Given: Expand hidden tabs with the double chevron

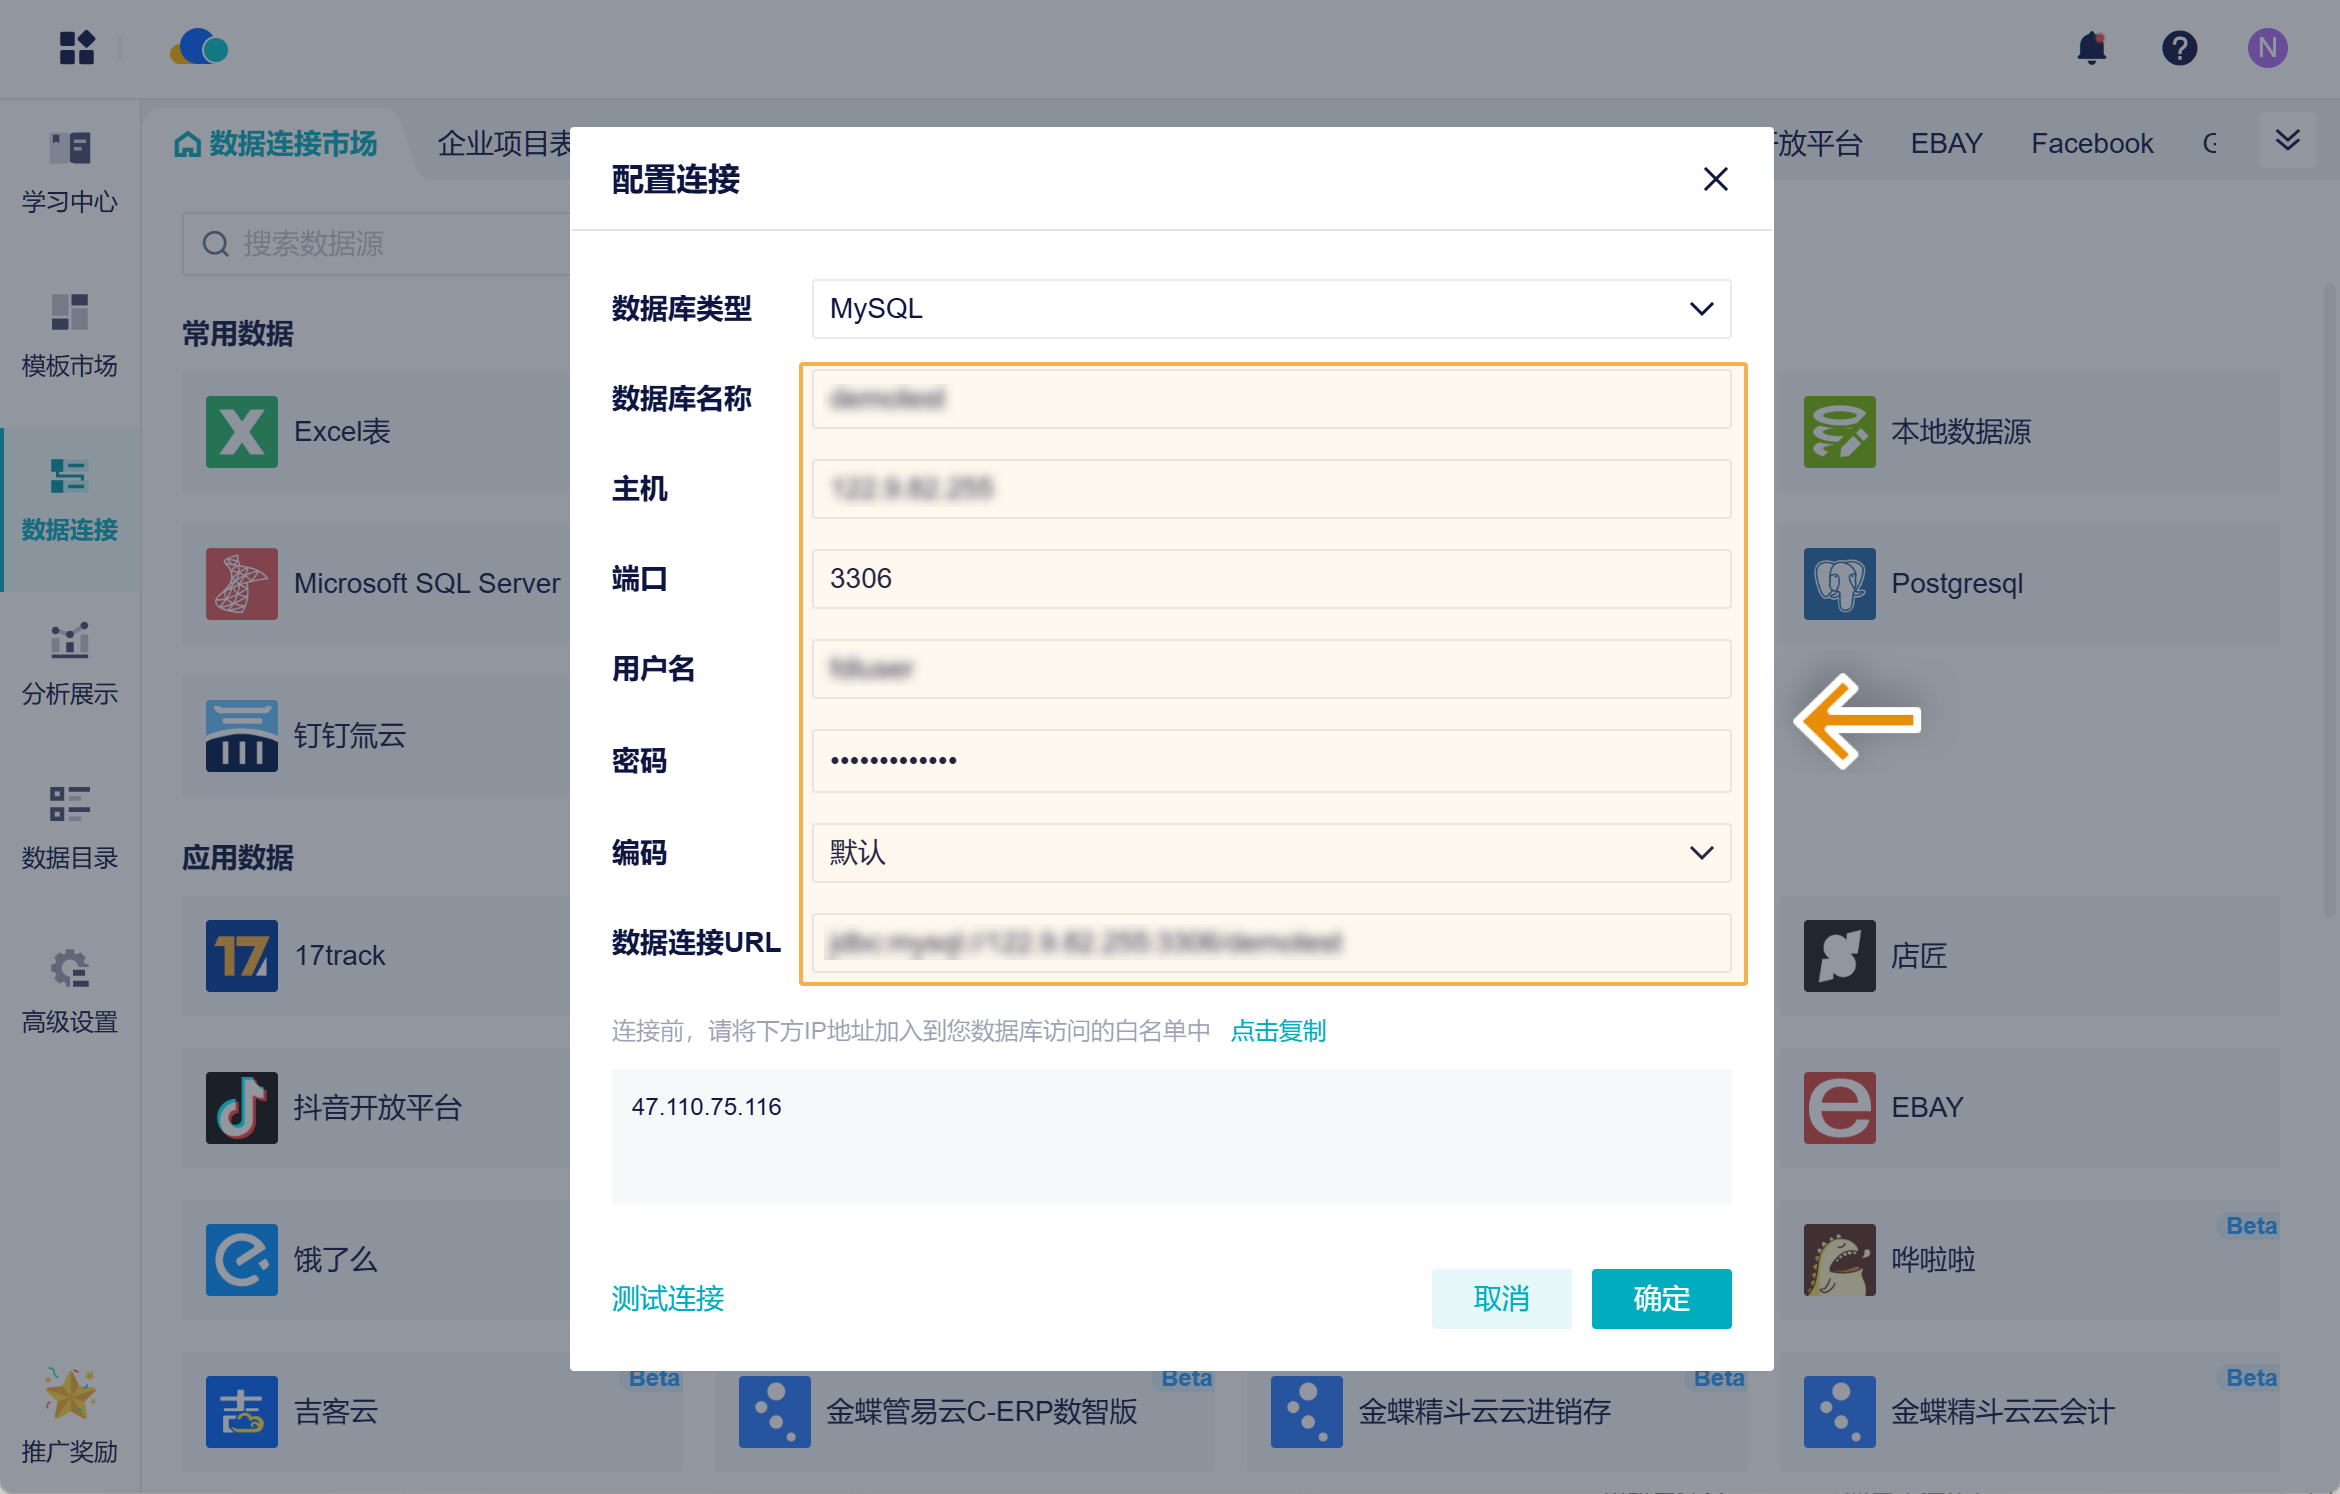Looking at the screenshot, I should coord(2286,140).
